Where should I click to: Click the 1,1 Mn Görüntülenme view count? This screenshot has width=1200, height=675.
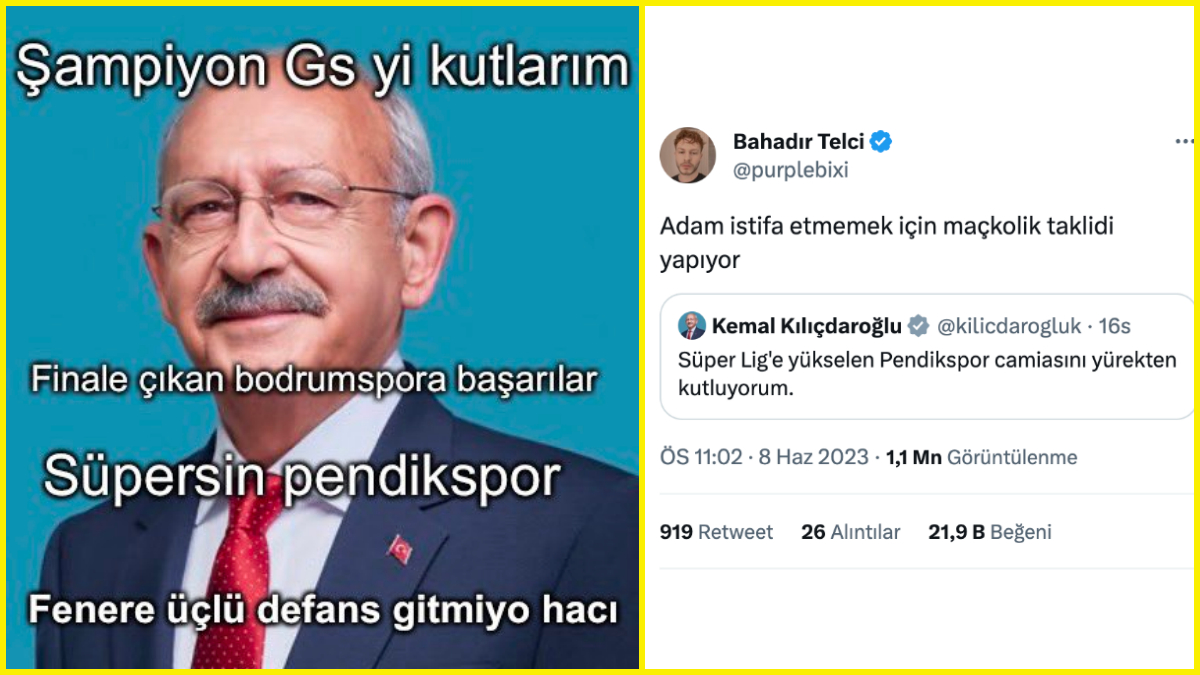tap(982, 457)
